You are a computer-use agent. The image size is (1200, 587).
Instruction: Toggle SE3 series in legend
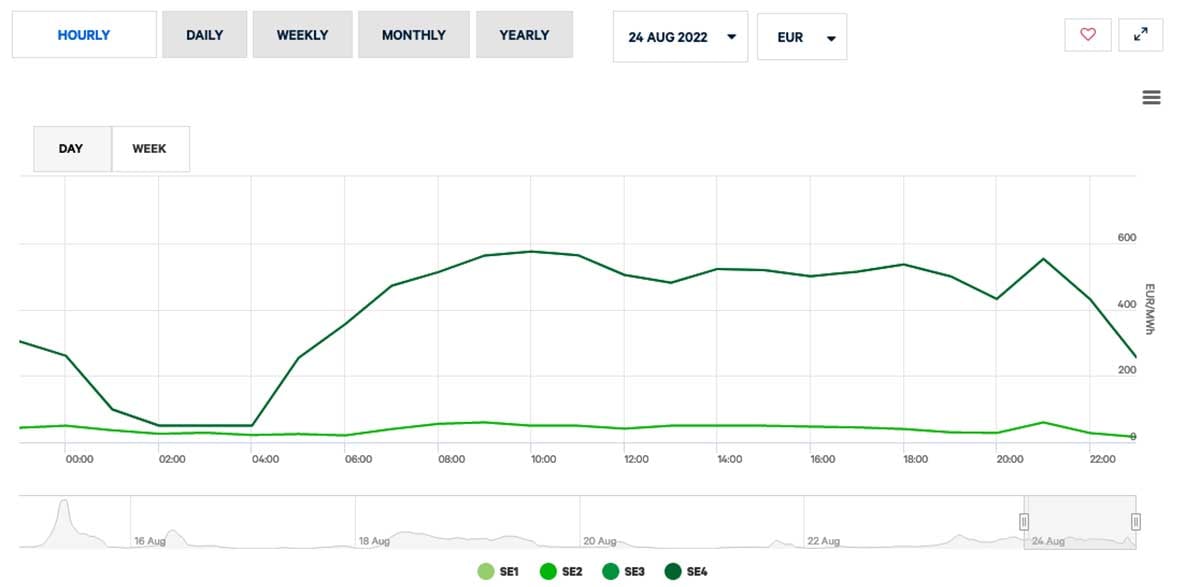coord(624,572)
